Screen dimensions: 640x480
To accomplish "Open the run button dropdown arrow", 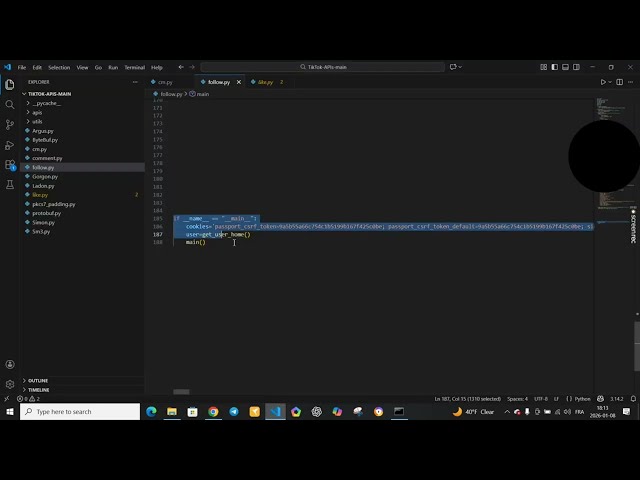I will coord(610,82).
